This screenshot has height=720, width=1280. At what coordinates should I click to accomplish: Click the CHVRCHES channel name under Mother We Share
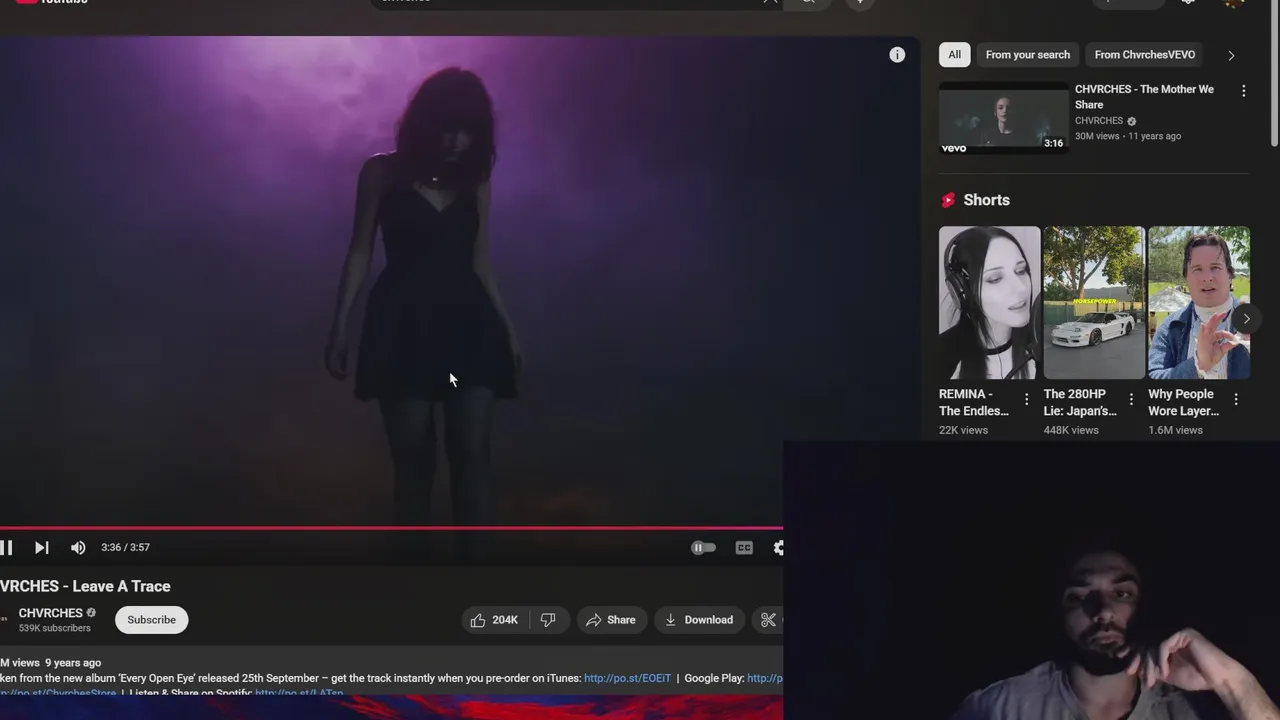(x=1099, y=120)
